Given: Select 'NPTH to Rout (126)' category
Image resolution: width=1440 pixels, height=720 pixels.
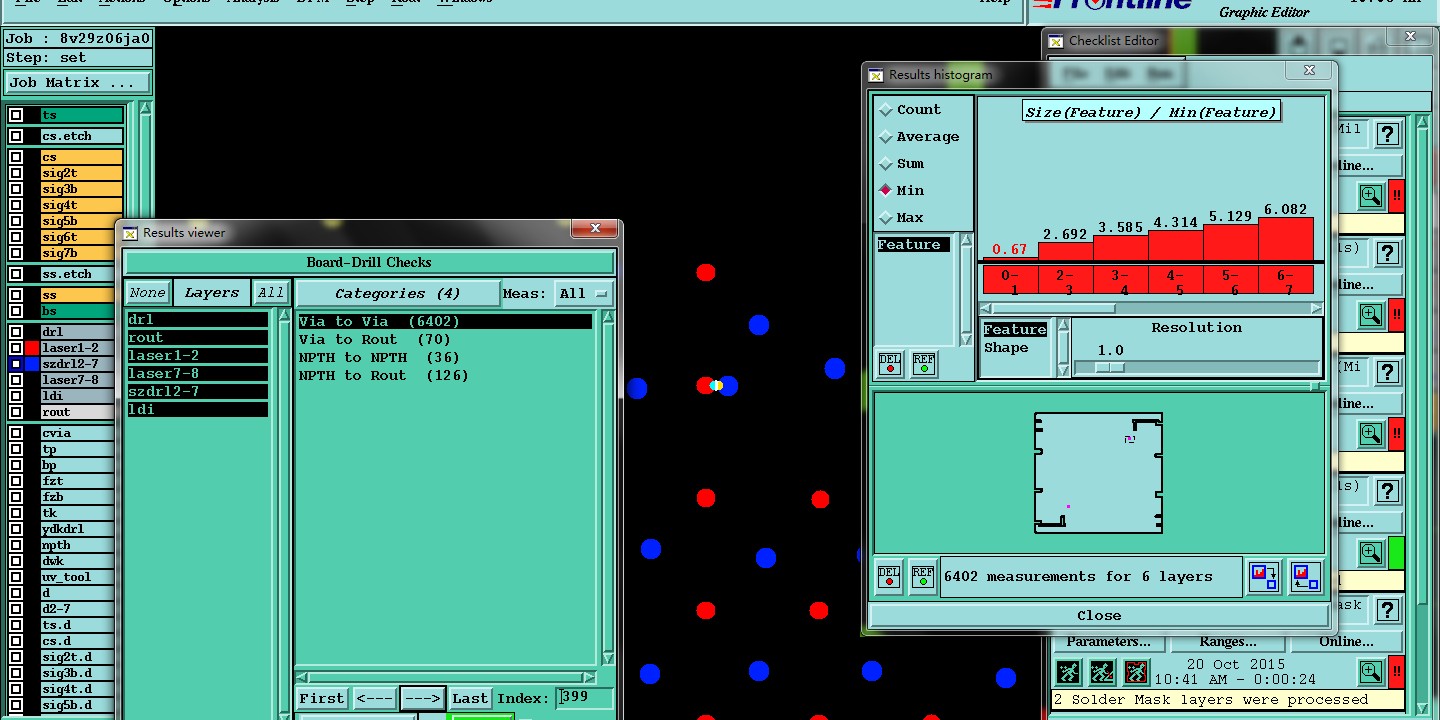Looking at the screenshot, I should [383, 376].
